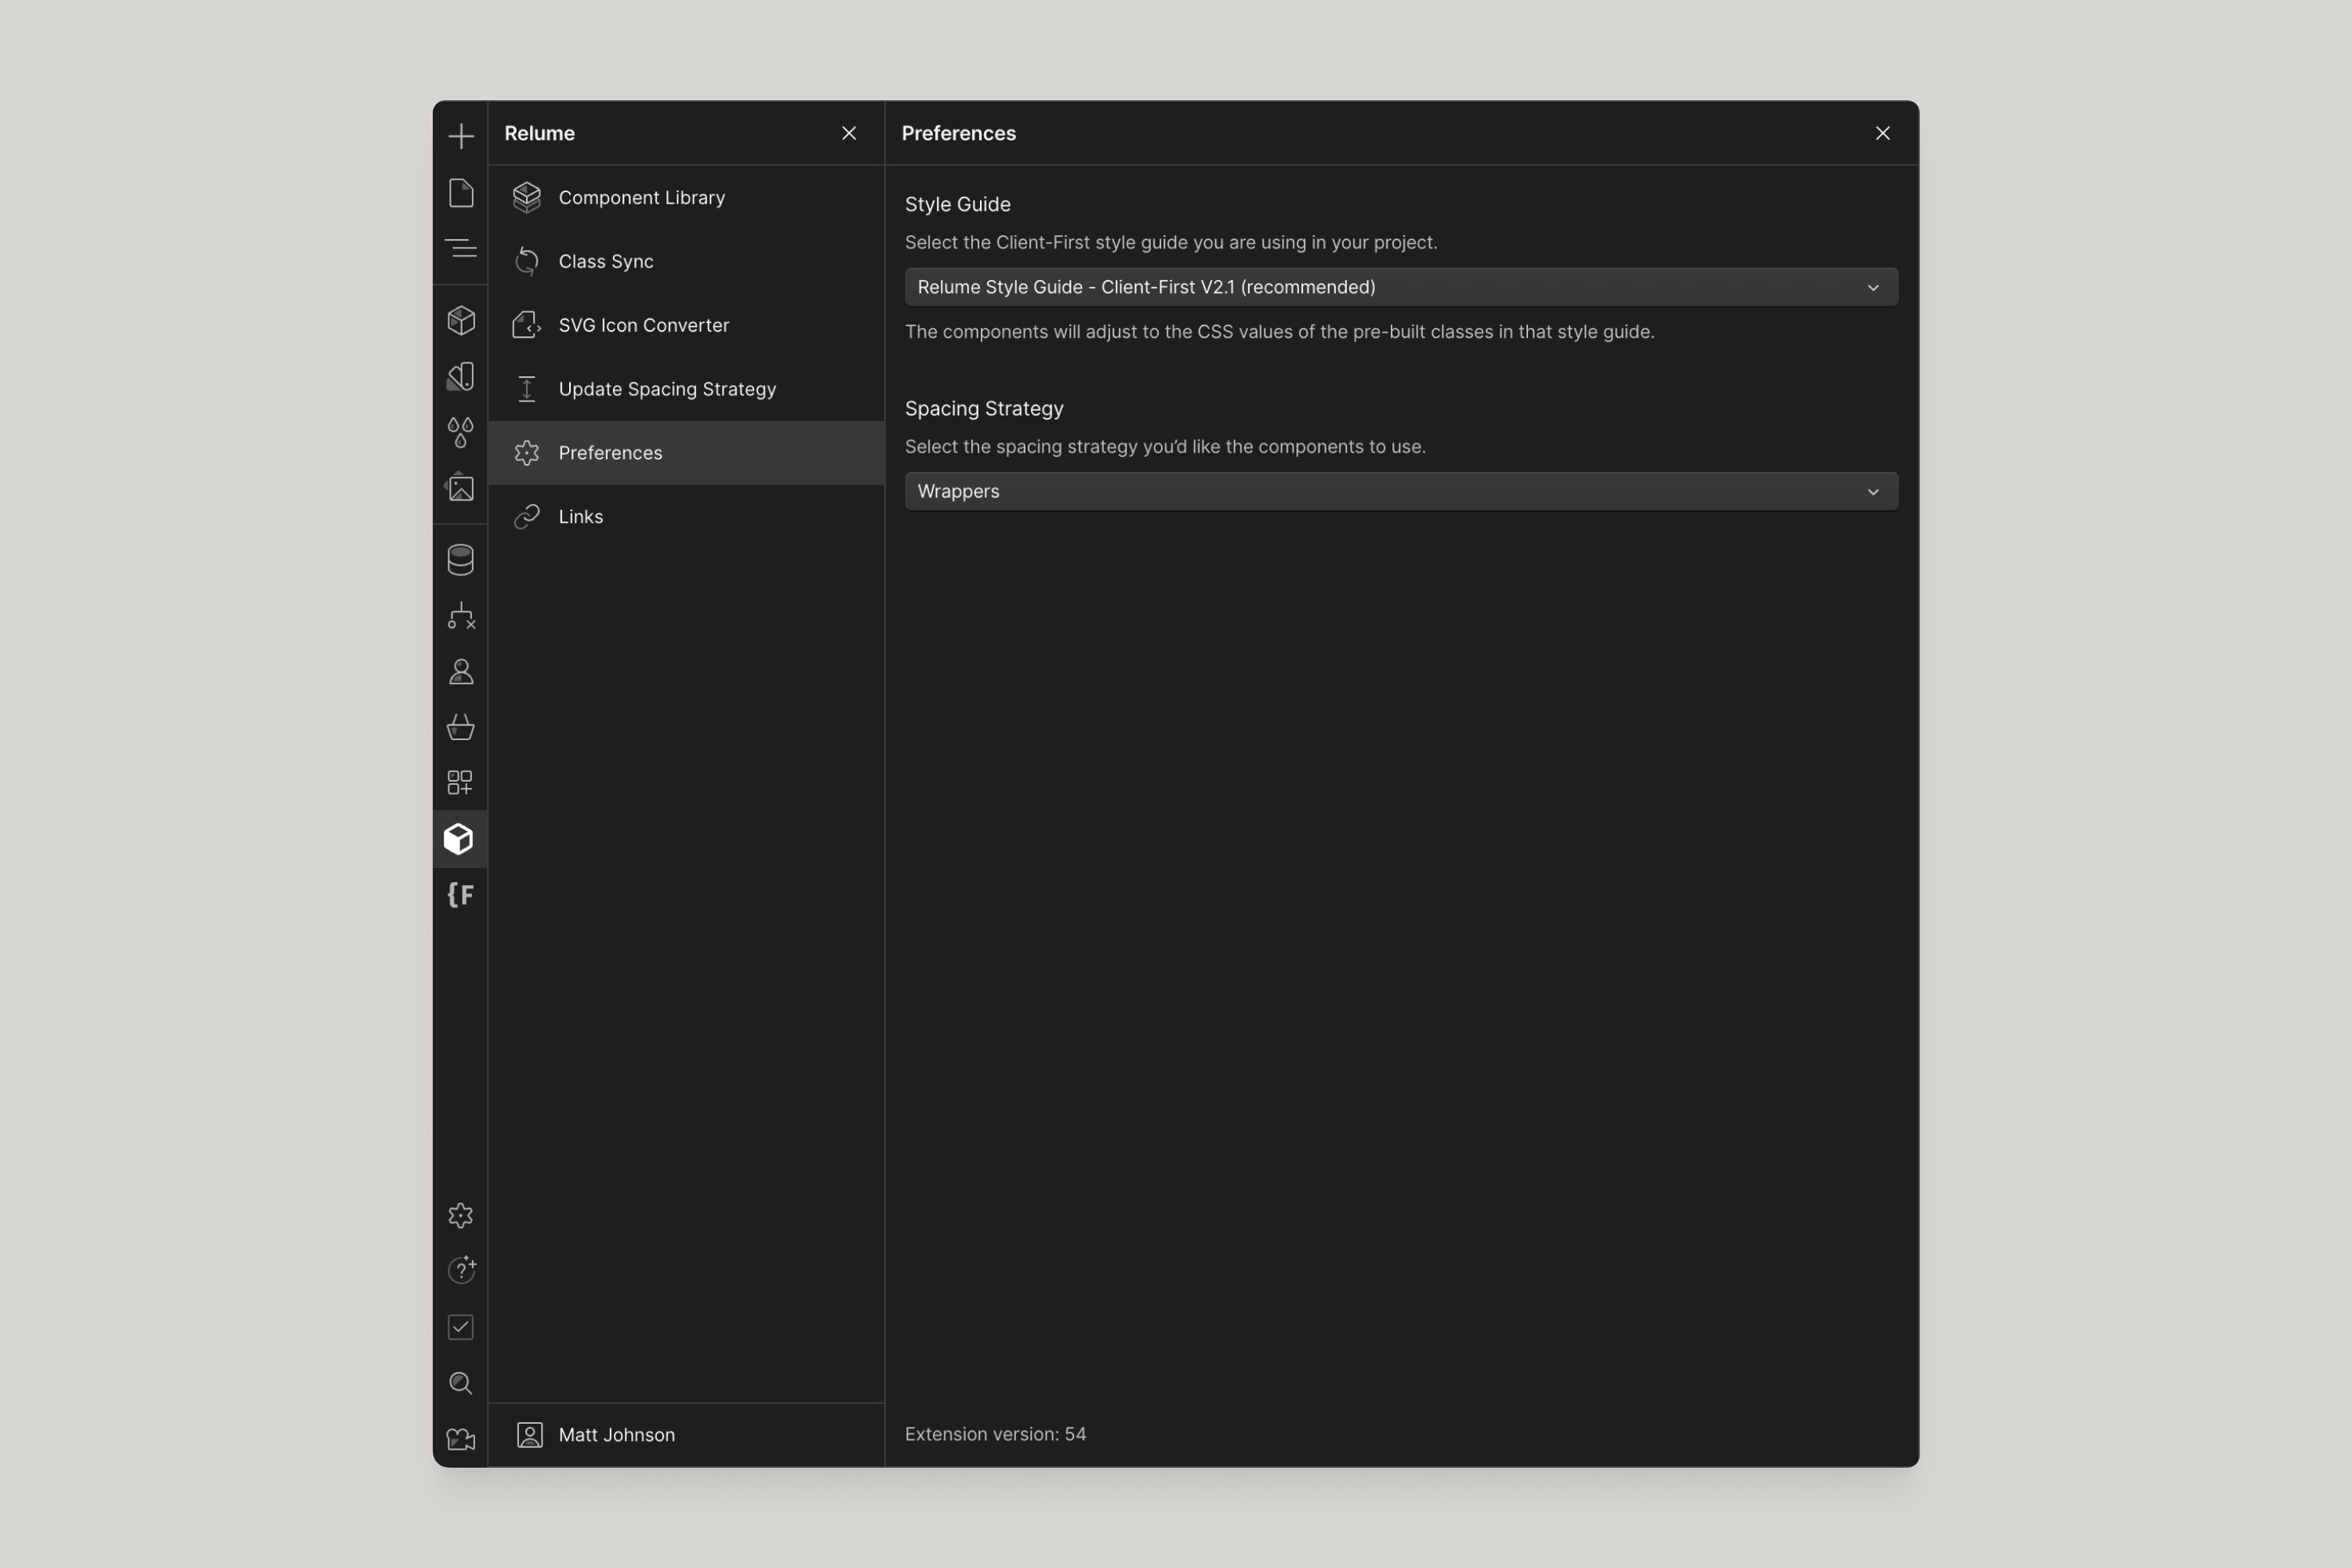Click the Matt Johnson avatar icon

point(530,1435)
